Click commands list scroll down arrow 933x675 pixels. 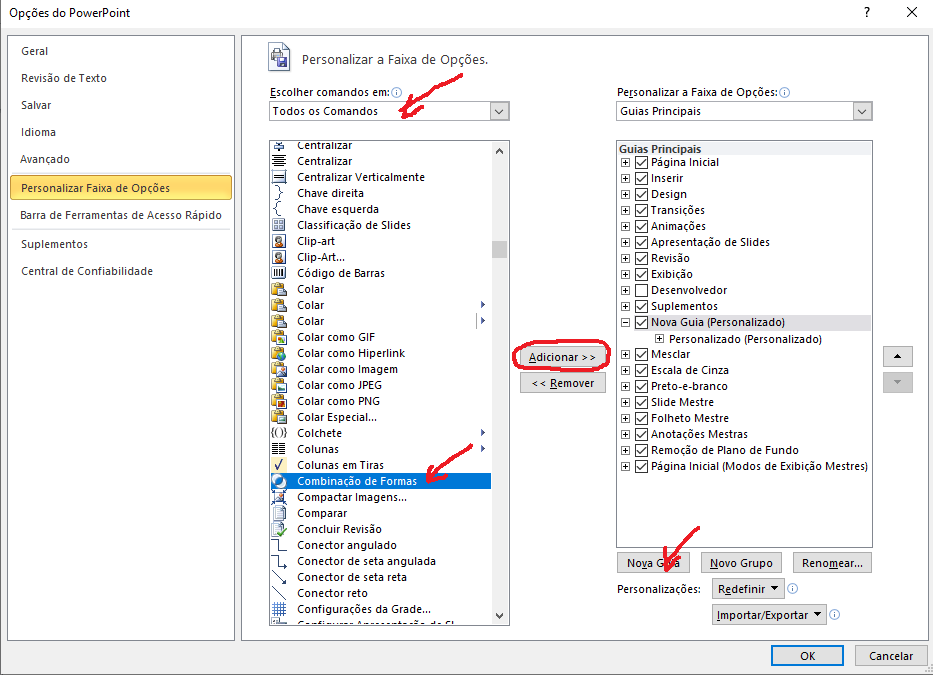pyautogui.click(x=499, y=616)
